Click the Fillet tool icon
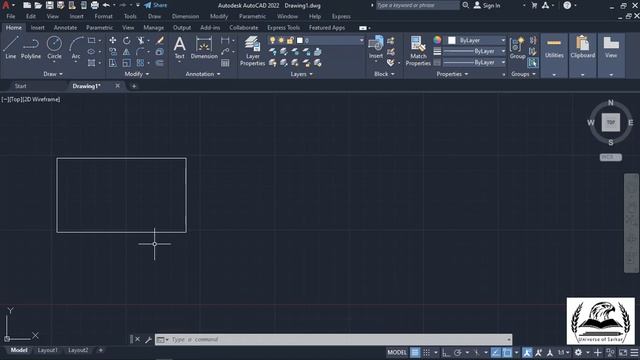This screenshot has height=360, width=640. 141,52
